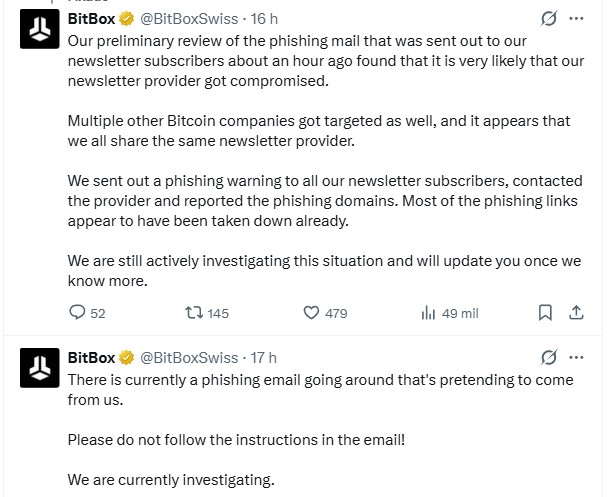Click the verified badge on first tweet
607x497 pixels.
[126, 19]
